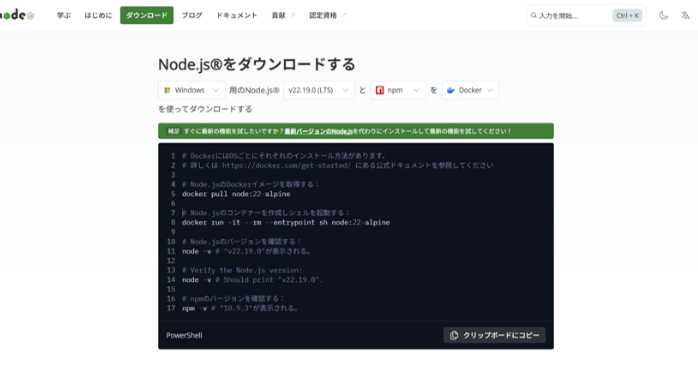
Task: Click the search magnifier icon
Action: click(x=533, y=16)
